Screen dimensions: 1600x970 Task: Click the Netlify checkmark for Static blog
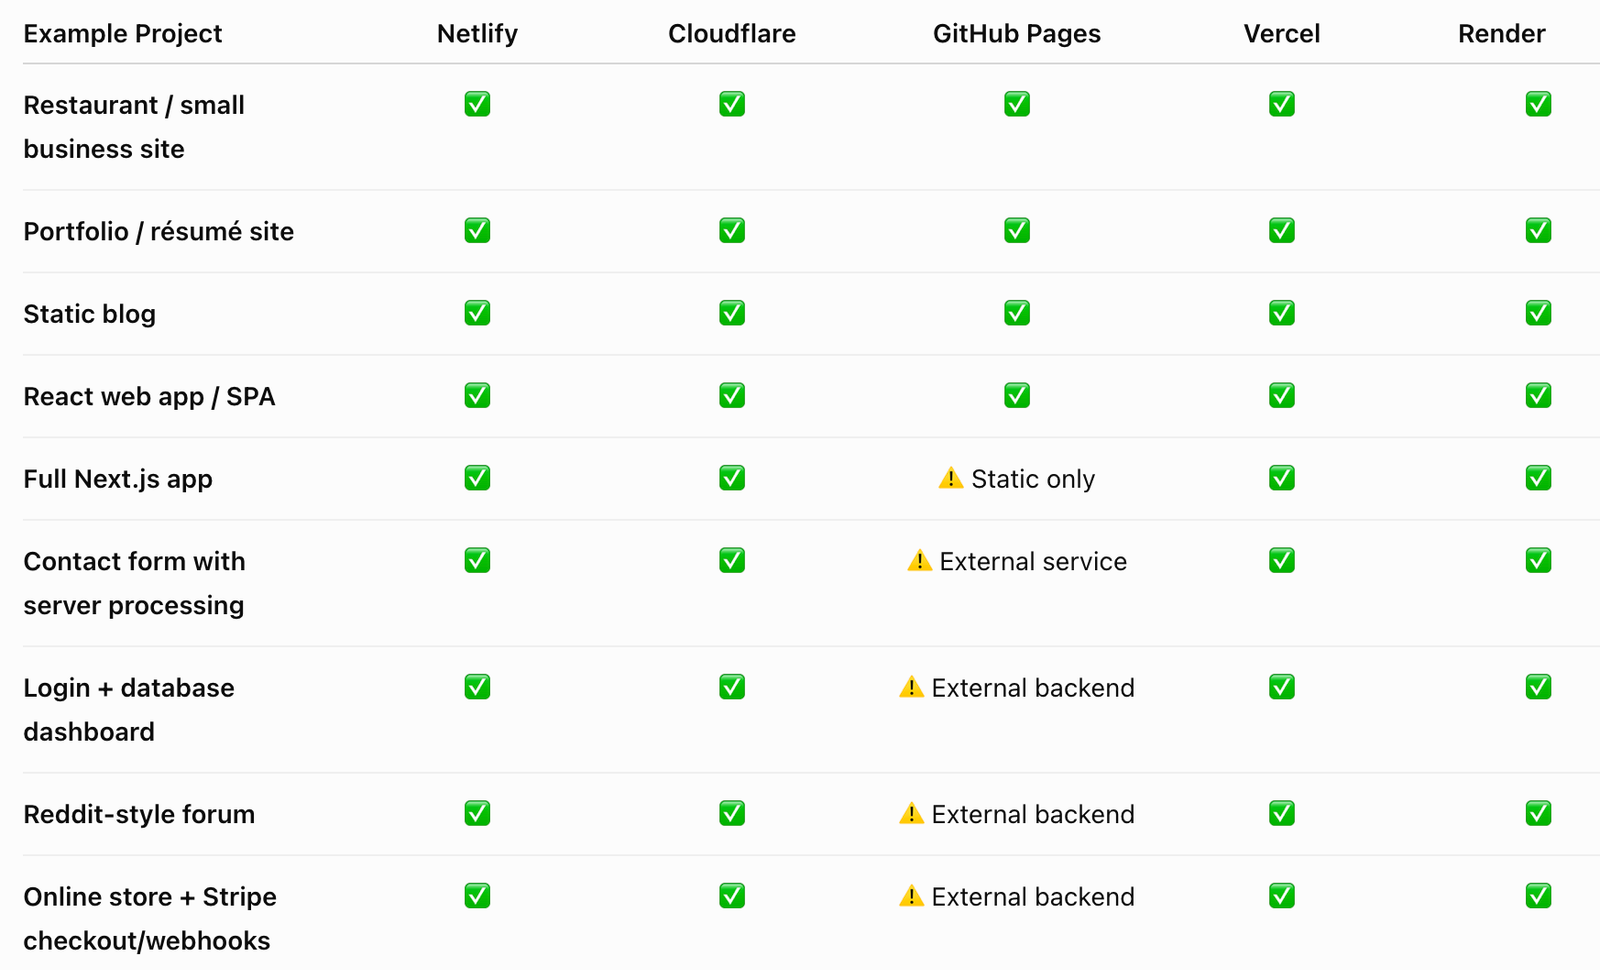(x=477, y=313)
